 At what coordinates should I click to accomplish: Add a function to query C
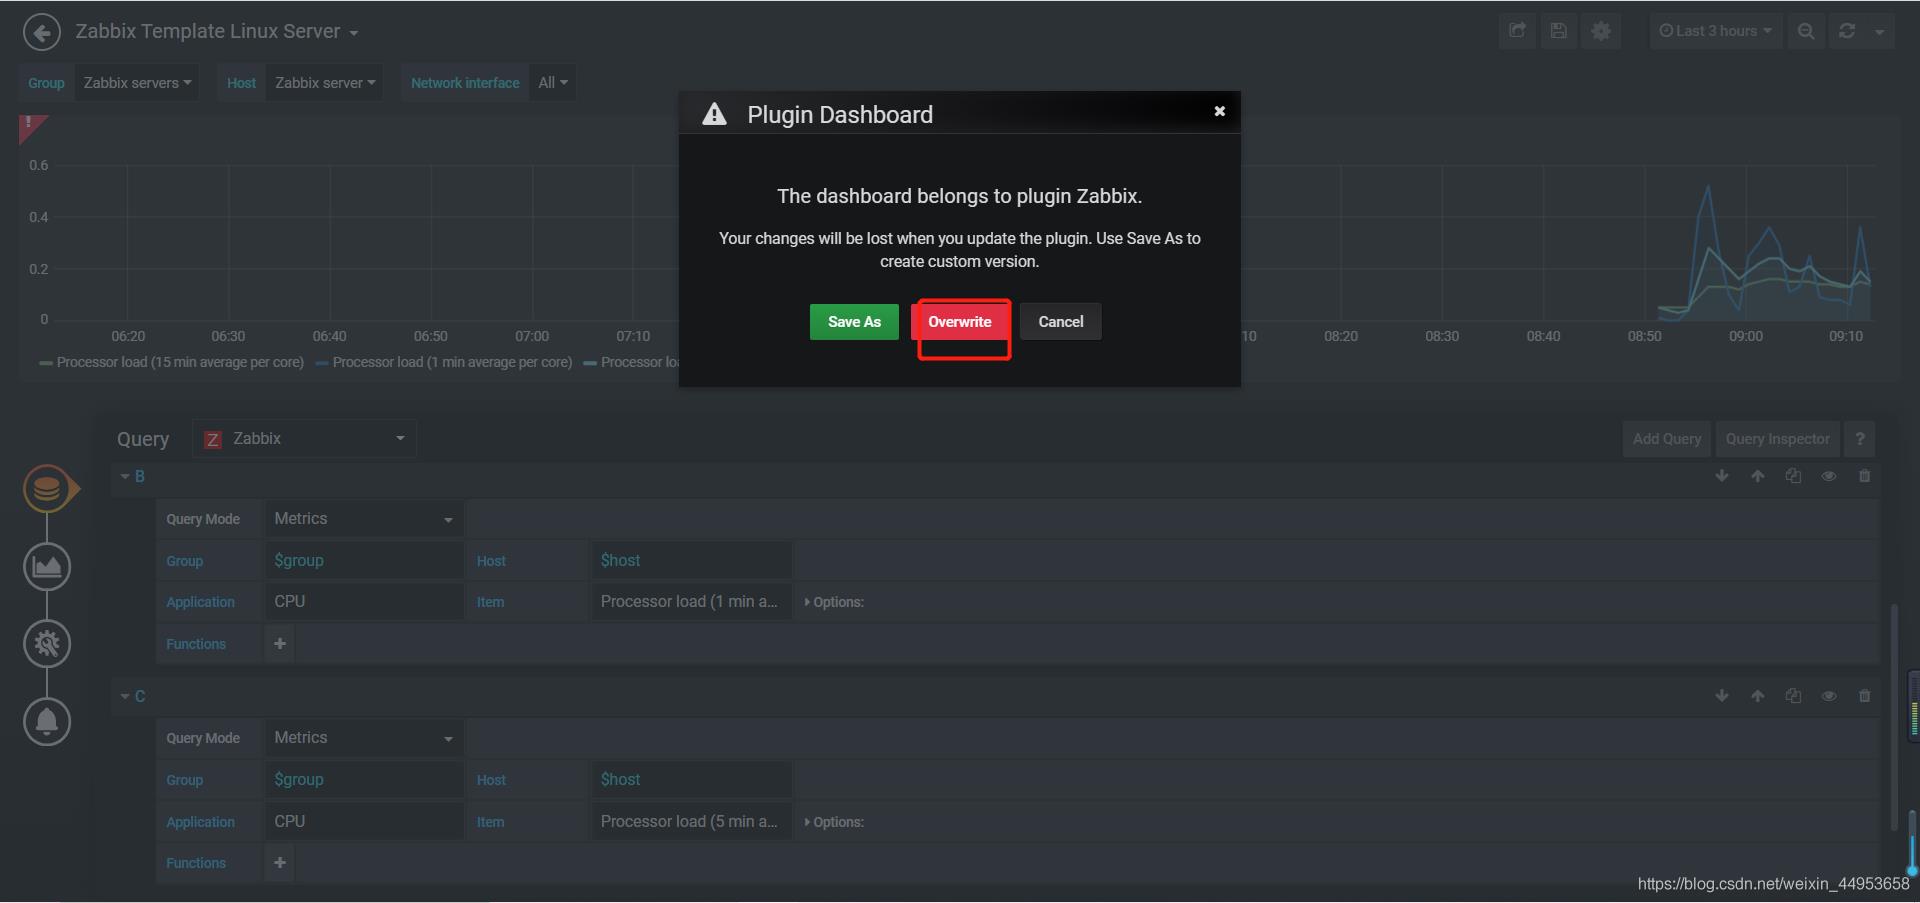(x=280, y=863)
